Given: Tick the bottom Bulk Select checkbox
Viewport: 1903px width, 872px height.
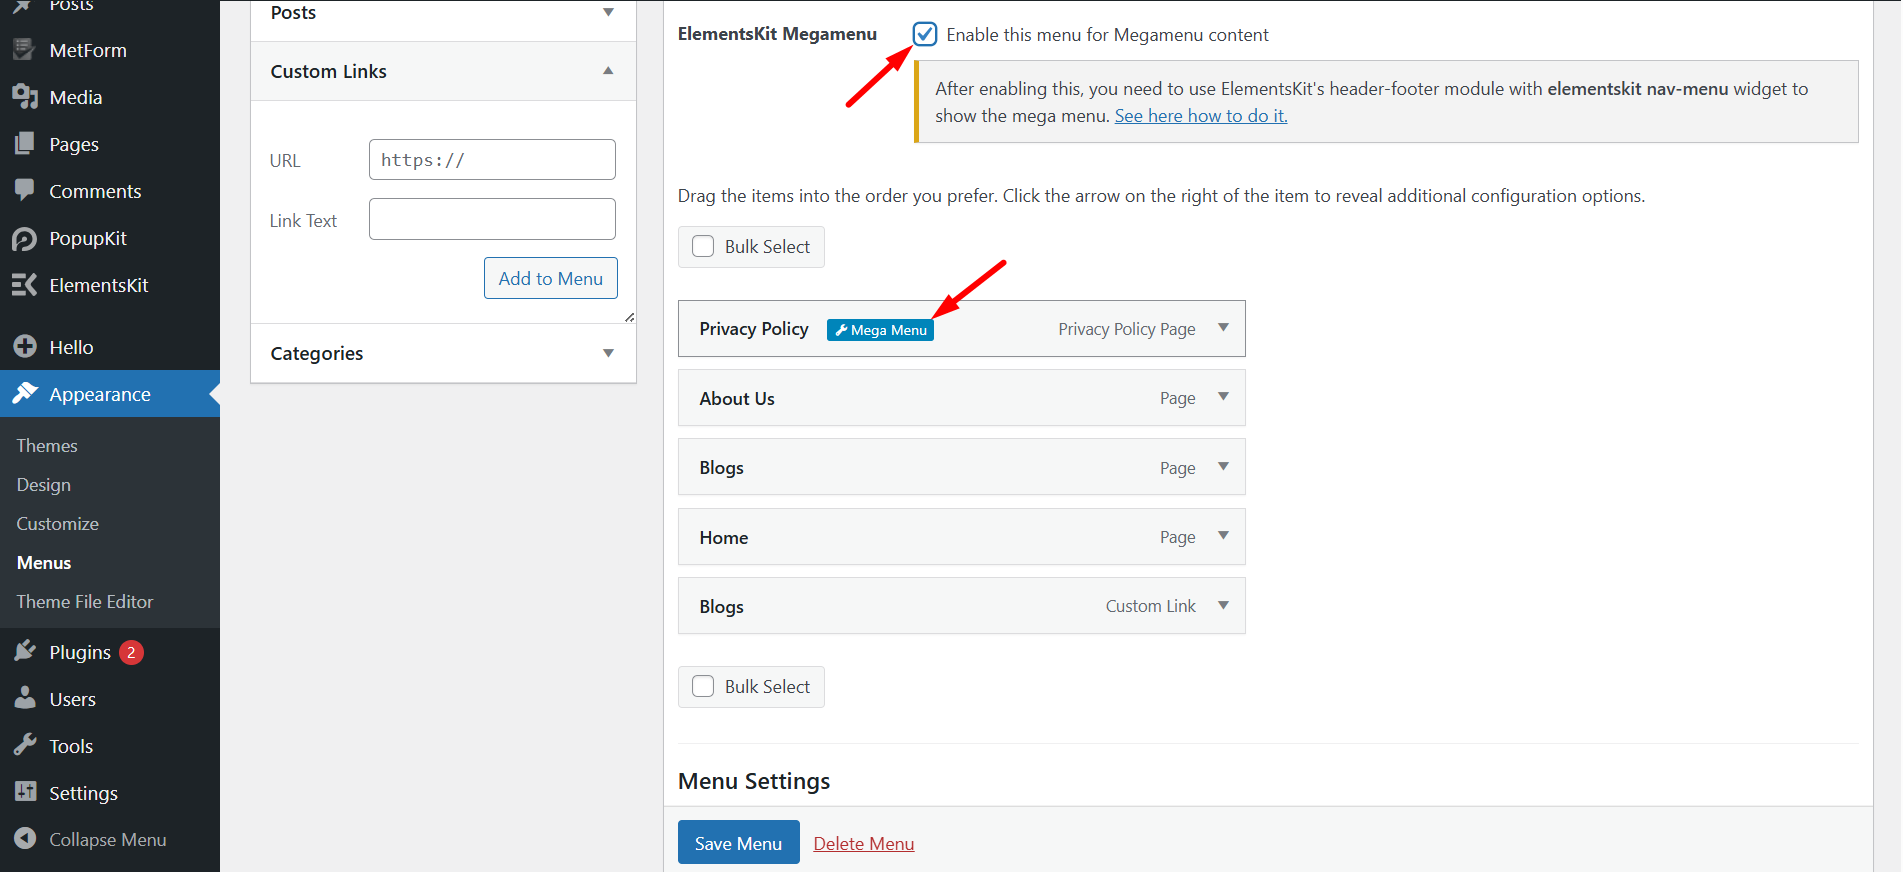Looking at the screenshot, I should (x=704, y=687).
